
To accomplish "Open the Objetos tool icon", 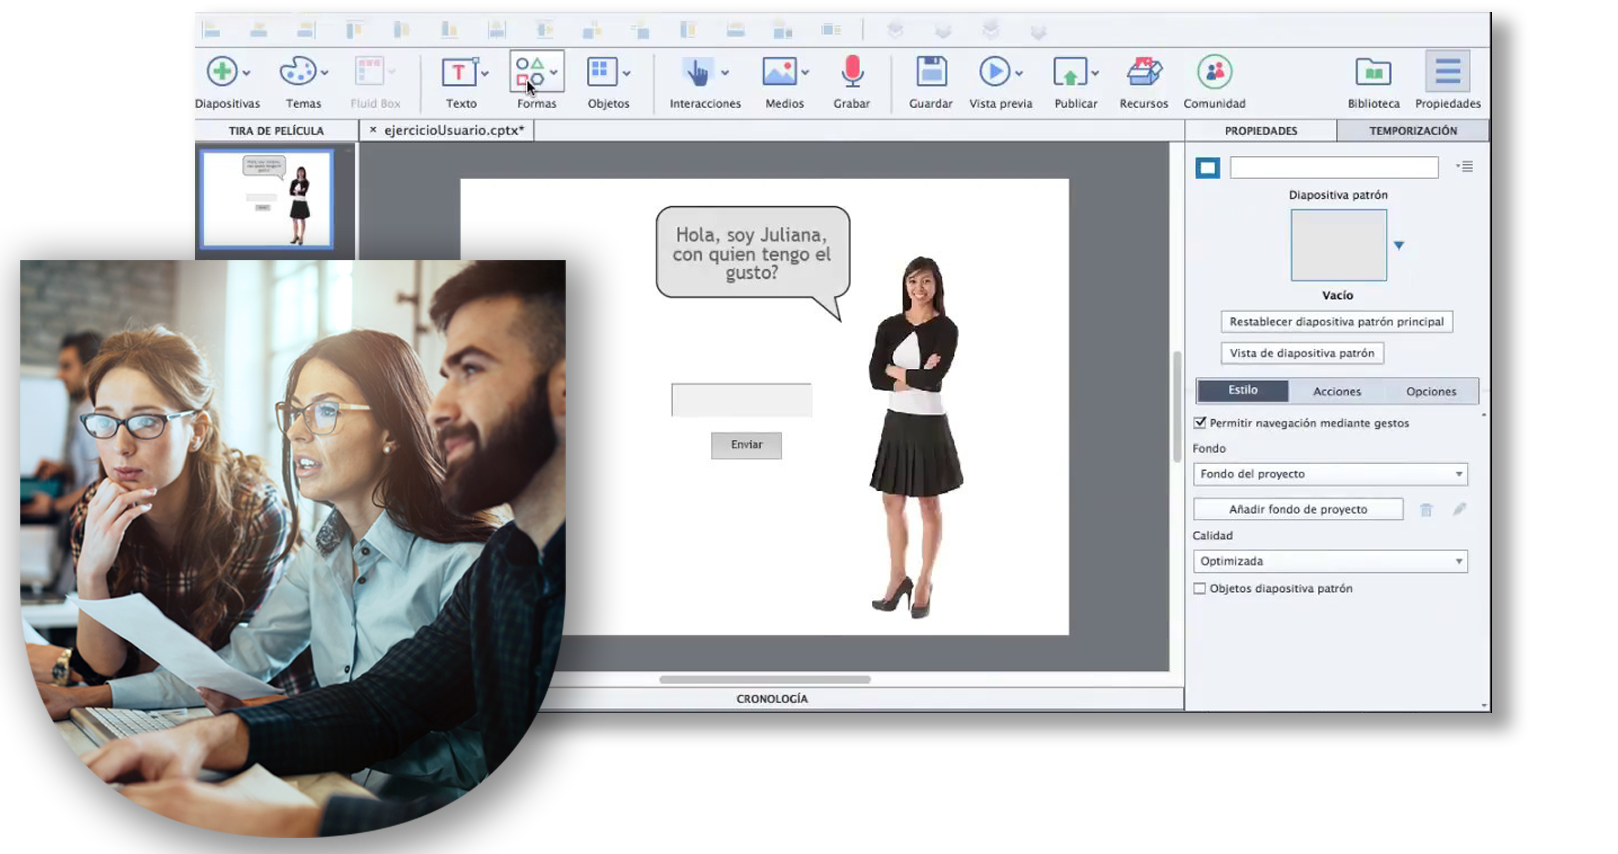I will pyautogui.click(x=602, y=72).
